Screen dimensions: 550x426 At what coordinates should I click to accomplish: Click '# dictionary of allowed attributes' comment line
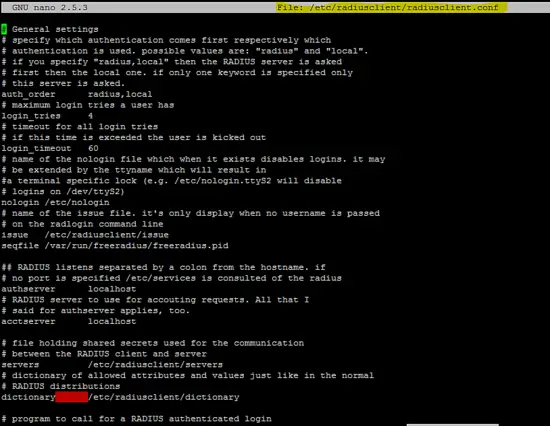[x=188, y=375]
